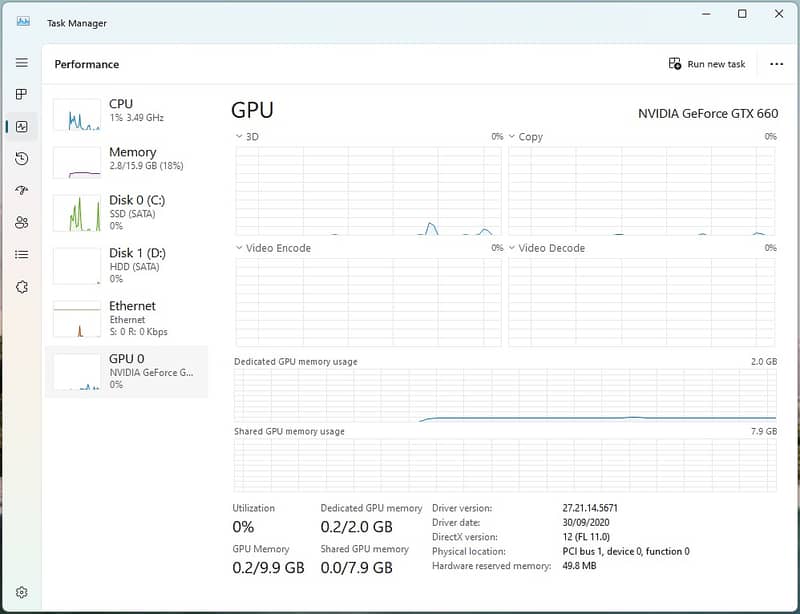Screen dimensions: 800x614
Task: Click driver version 27.21.14.5671
Action: coord(590,508)
